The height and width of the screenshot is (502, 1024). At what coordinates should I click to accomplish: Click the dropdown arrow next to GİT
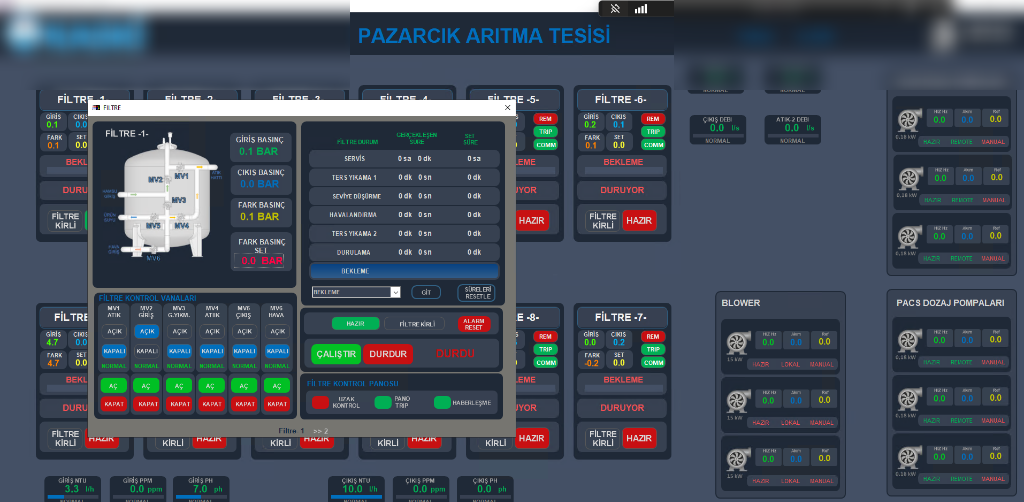[x=395, y=292]
